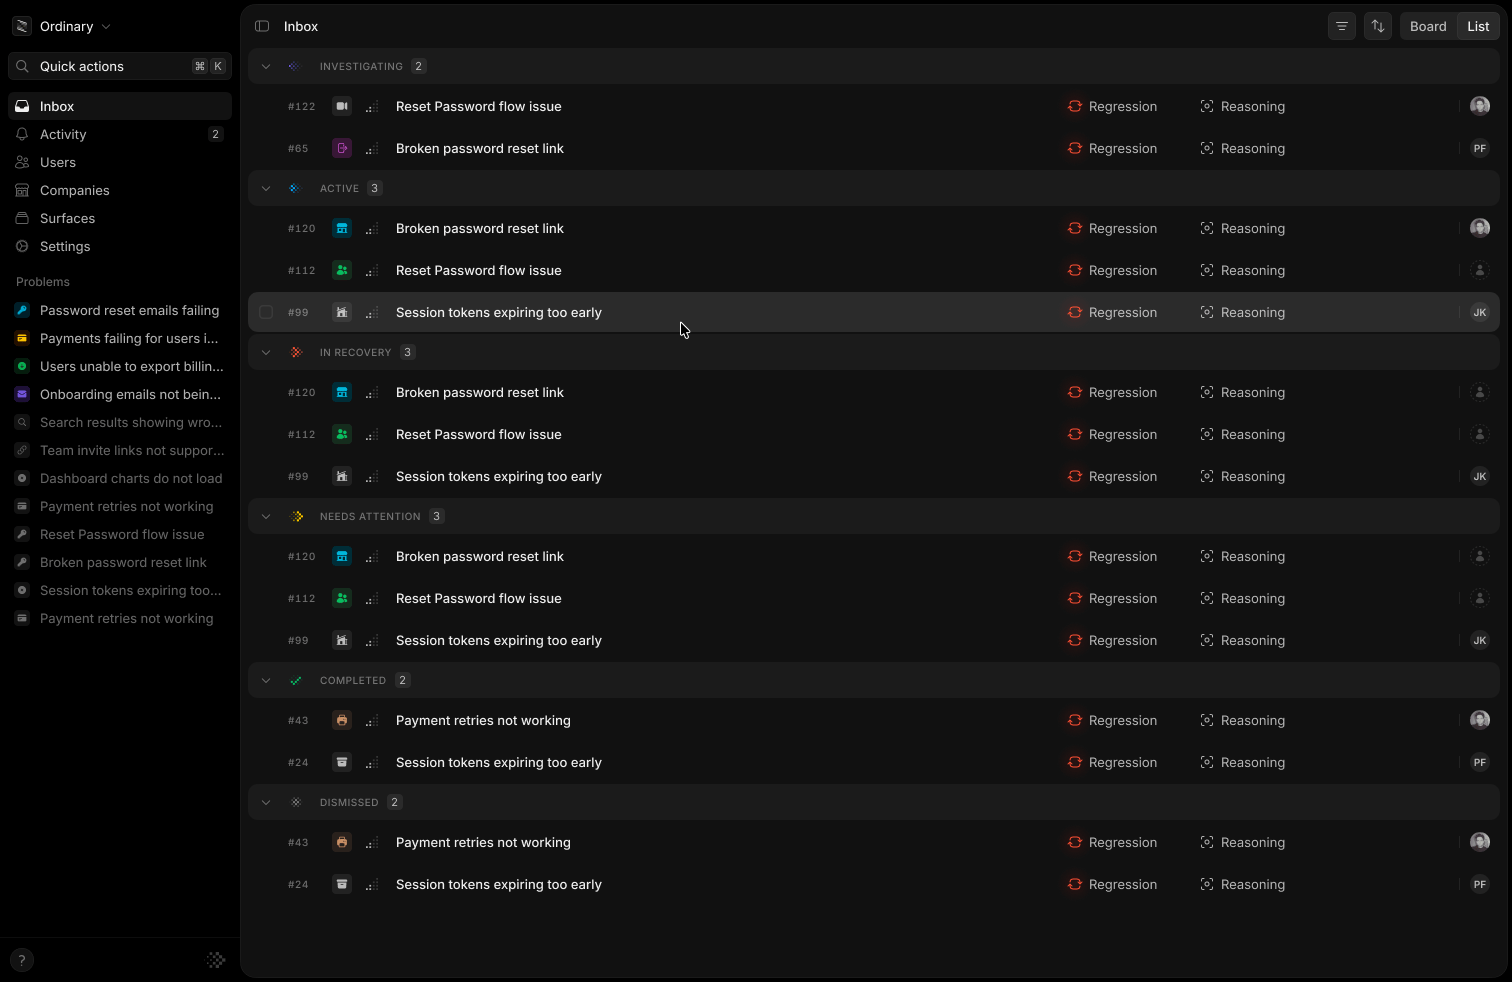
Task: Toggle the sidebar panel icon beside Inbox title
Action: [262, 26]
